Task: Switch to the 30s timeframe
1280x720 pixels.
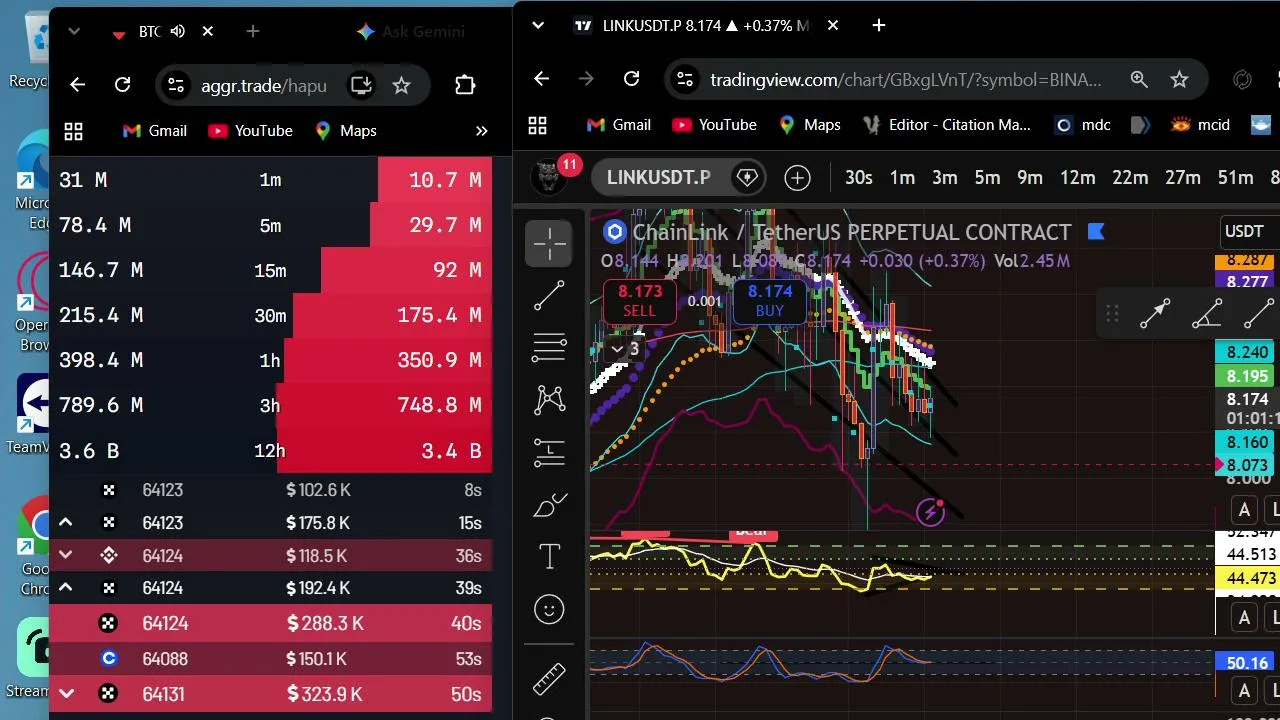Action: pos(858,178)
